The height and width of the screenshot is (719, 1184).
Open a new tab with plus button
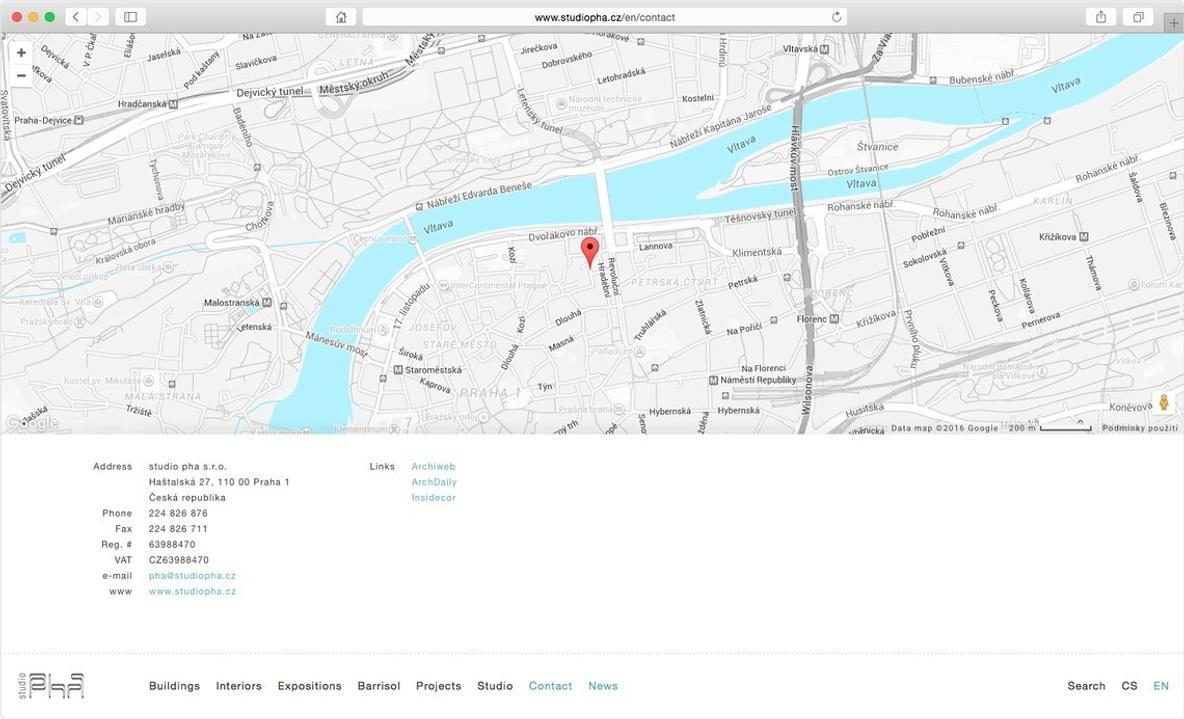click(x=1173, y=20)
